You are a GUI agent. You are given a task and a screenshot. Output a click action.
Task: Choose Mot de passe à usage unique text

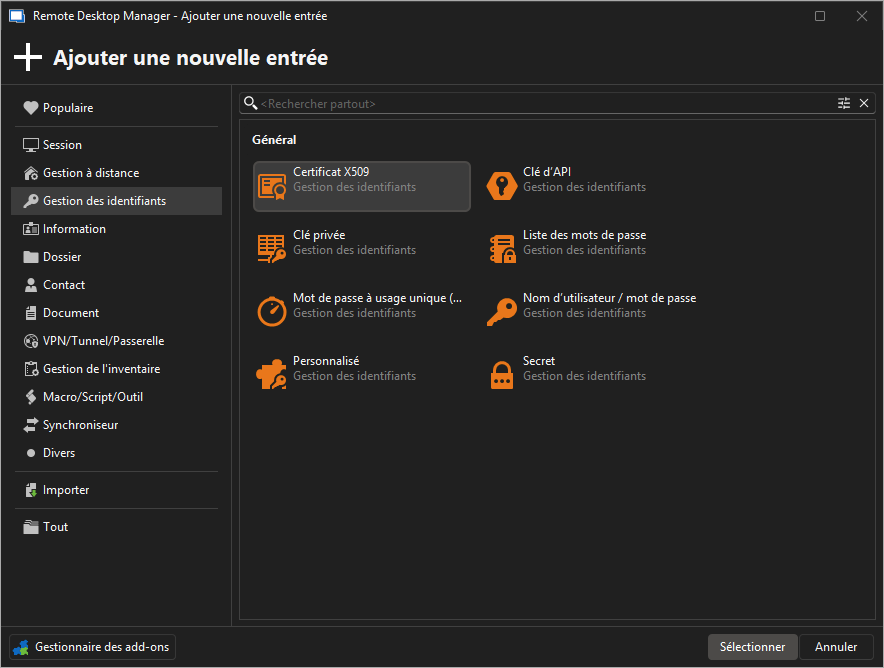[377, 298]
